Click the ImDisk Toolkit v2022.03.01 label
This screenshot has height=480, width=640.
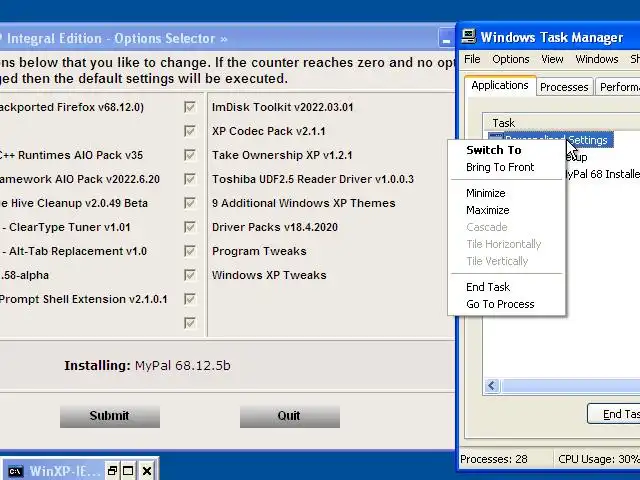(282, 107)
